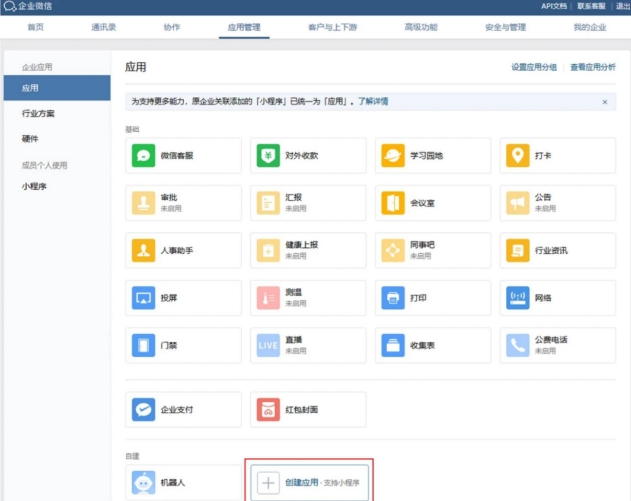The width and height of the screenshot is (631, 501).
Task: Select 行业方案 in the sidebar
Action: tap(39, 114)
